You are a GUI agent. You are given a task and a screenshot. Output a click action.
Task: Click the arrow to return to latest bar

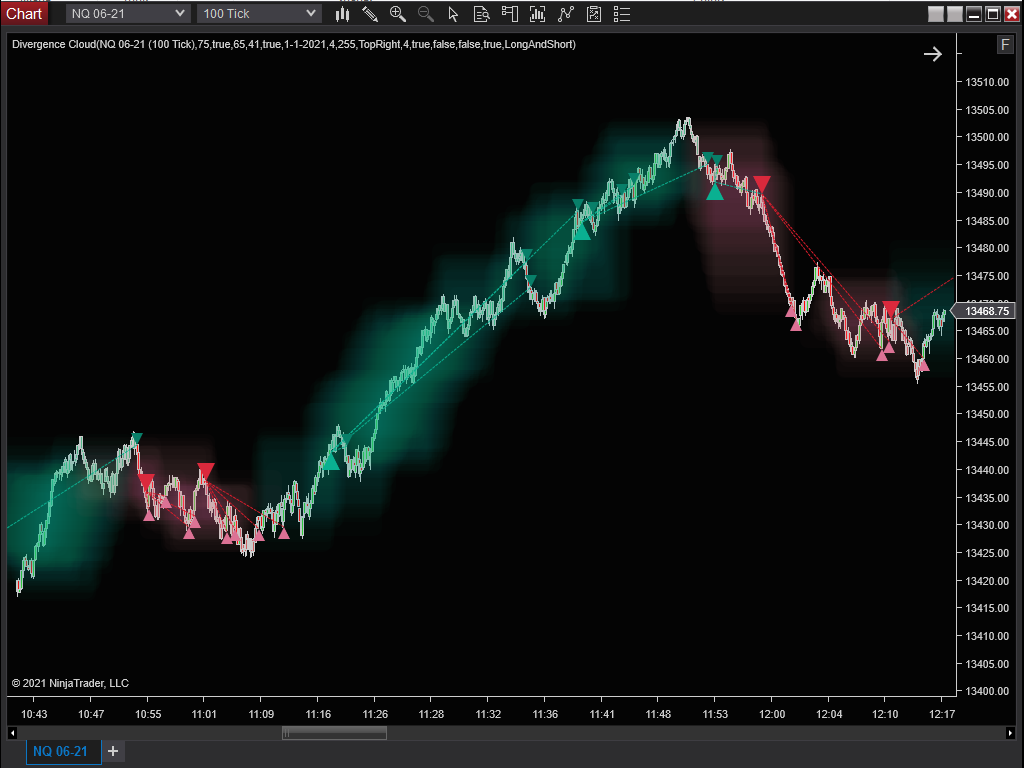click(x=932, y=54)
